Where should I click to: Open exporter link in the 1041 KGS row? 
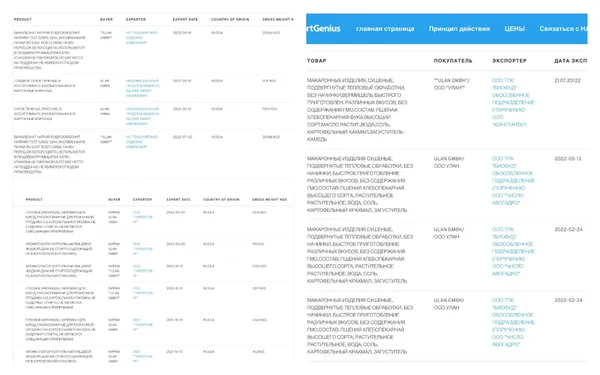pyautogui.click(x=142, y=88)
